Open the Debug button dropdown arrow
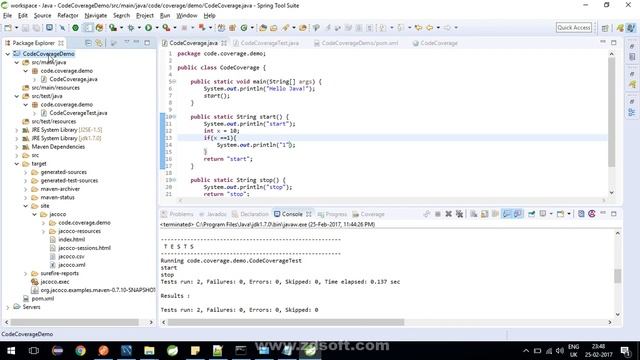Screen dimensions: 640x360 click(139, 28)
